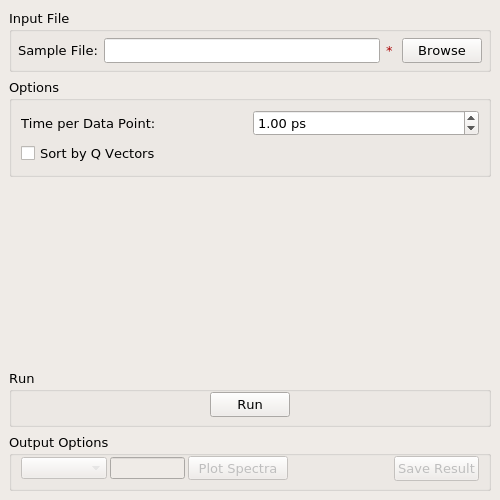Enable the Sort by Q Vectors checkbox
The width and height of the screenshot is (500, 500).
click(28, 153)
